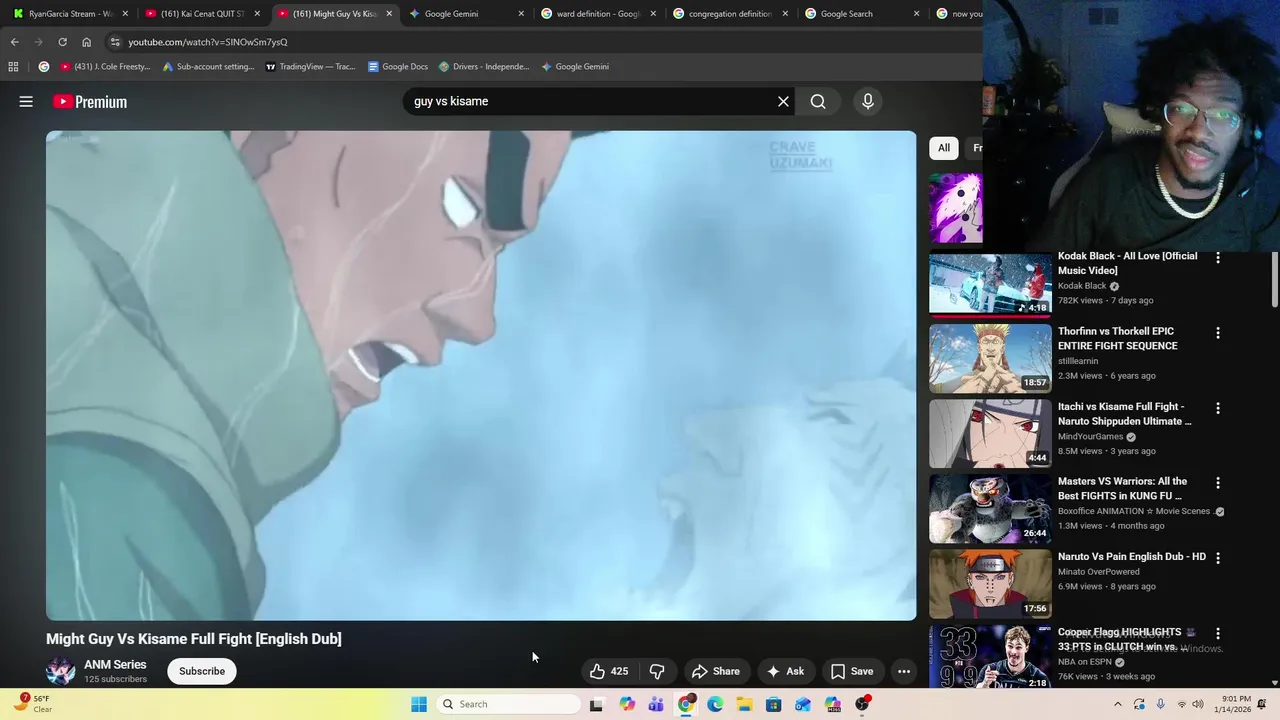Show hidden system tray icons chevron
Image resolution: width=1280 pixels, height=720 pixels.
pyautogui.click(x=1118, y=704)
